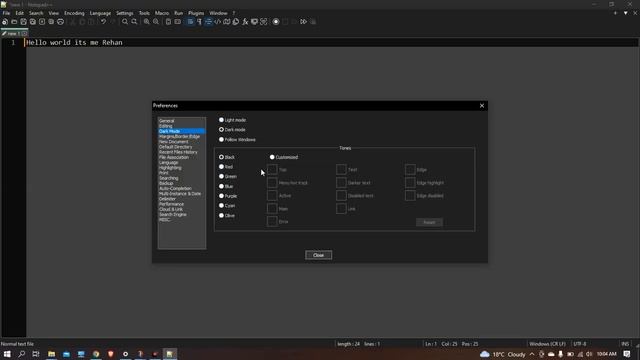Open the Auto-Completion preferences category
Viewport: 640px width, 360px height.
pyautogui.click(x=175, y=189)
